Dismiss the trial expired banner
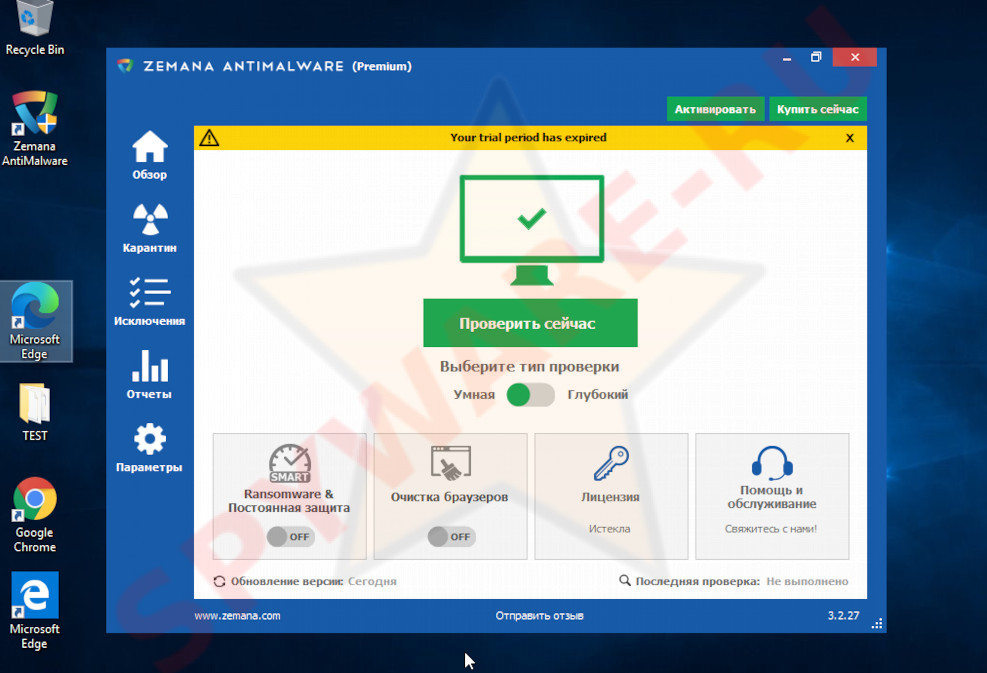The width and height of the screenshot is (987, 673). coord(850,138)
